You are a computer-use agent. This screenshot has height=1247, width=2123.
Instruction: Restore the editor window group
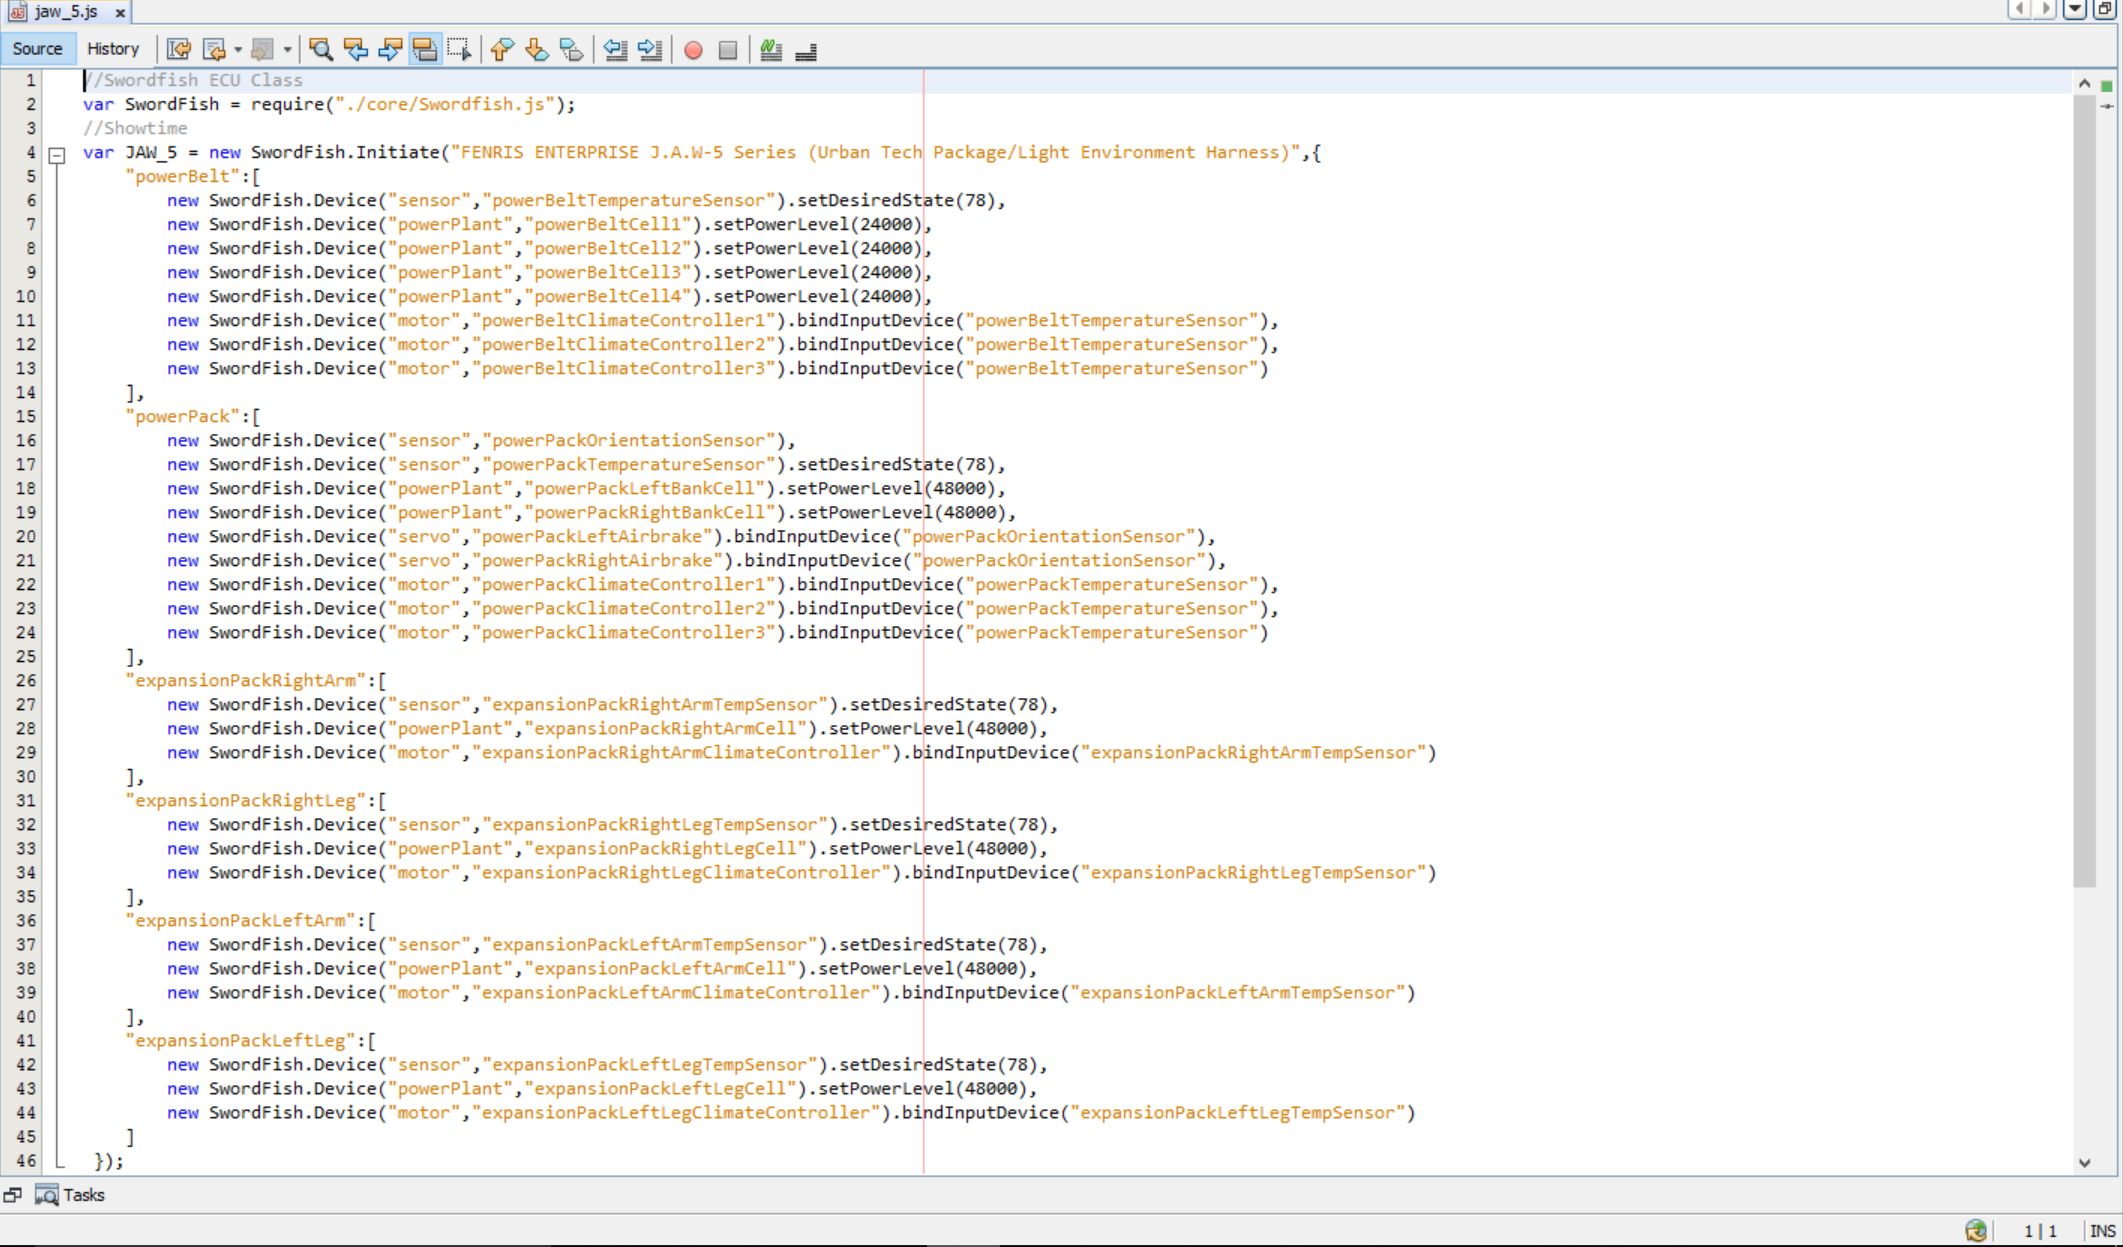[2104, 10]
